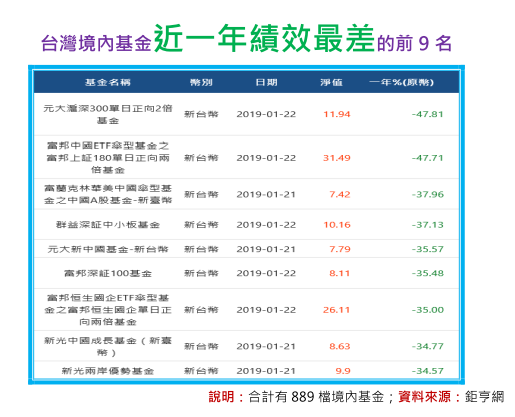Click net value 8.63
515x417 pixels.
340,346
